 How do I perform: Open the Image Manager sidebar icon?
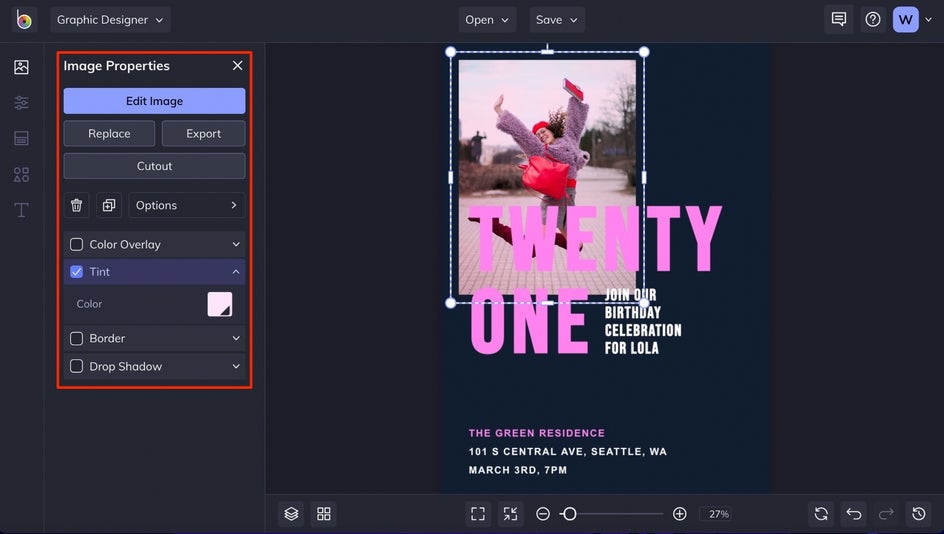pos(21,67)
